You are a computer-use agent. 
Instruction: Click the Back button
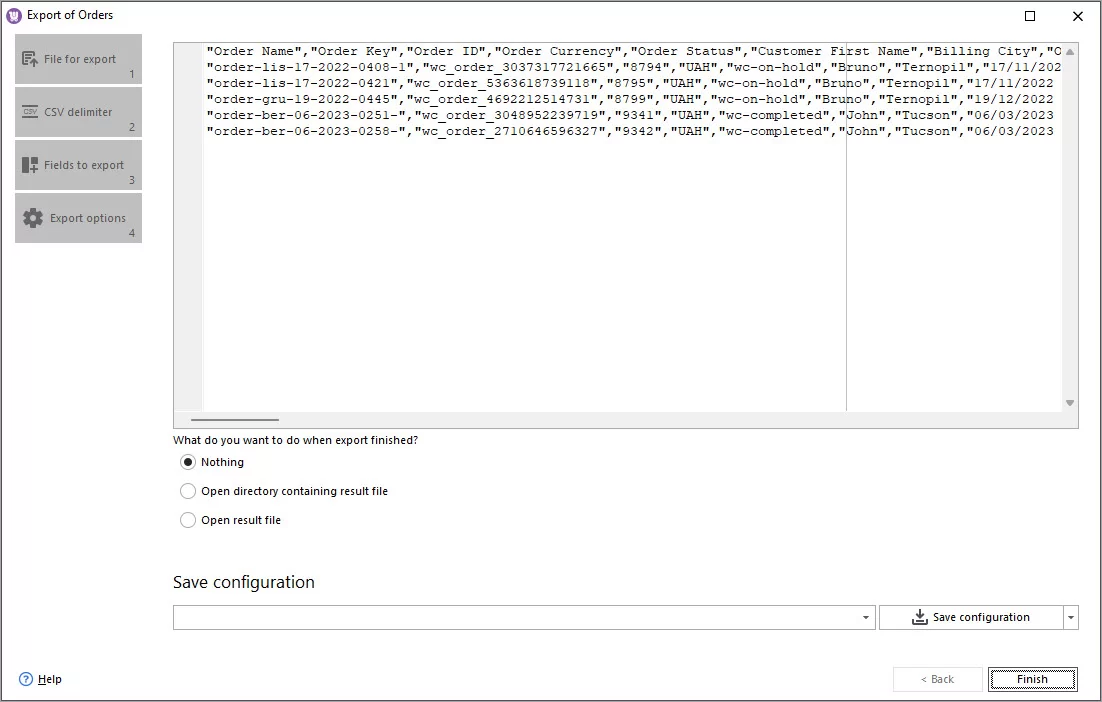click(937, 679)
